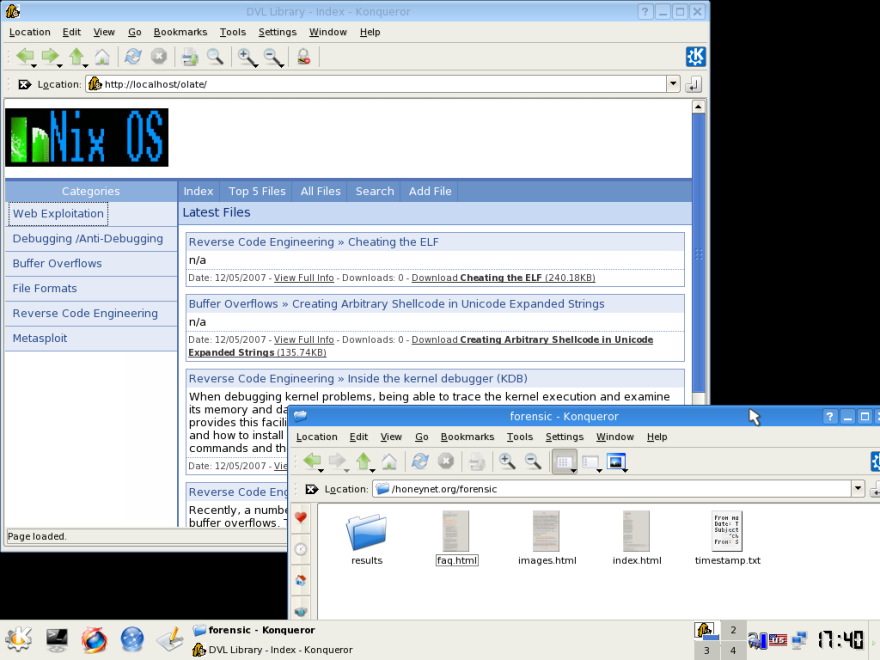Switch to virtual desktop 2 in pager
Image resolution: width=880 pixels, height=660 pixels.
point(733,630)
